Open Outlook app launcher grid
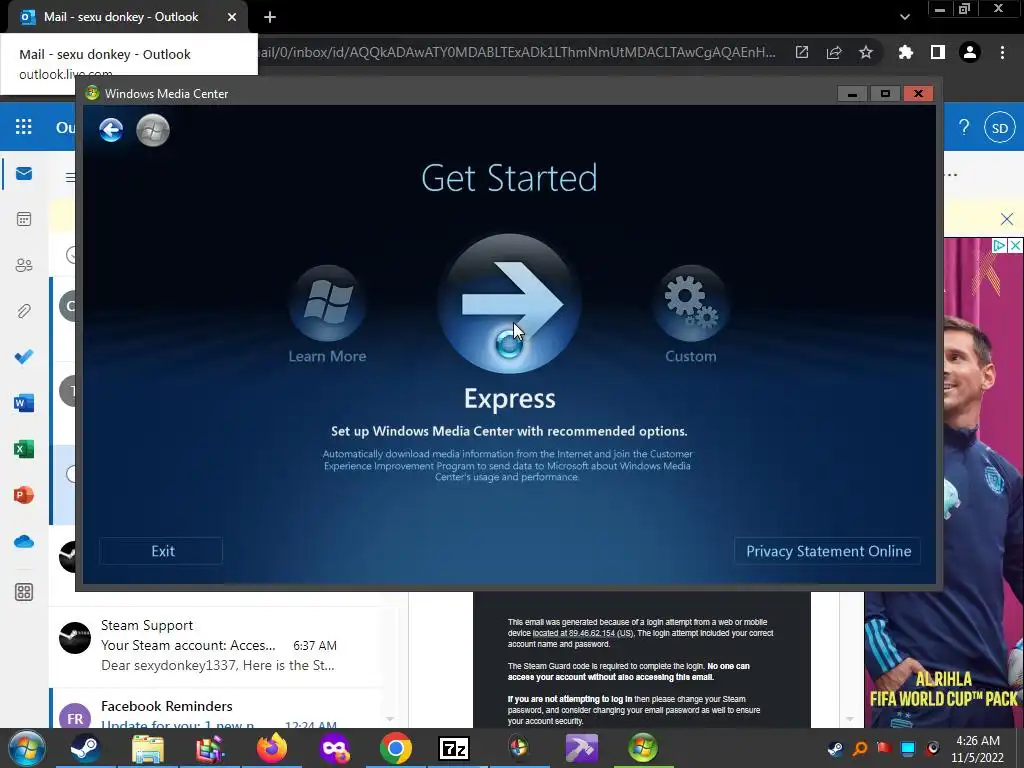 [24, 127]
